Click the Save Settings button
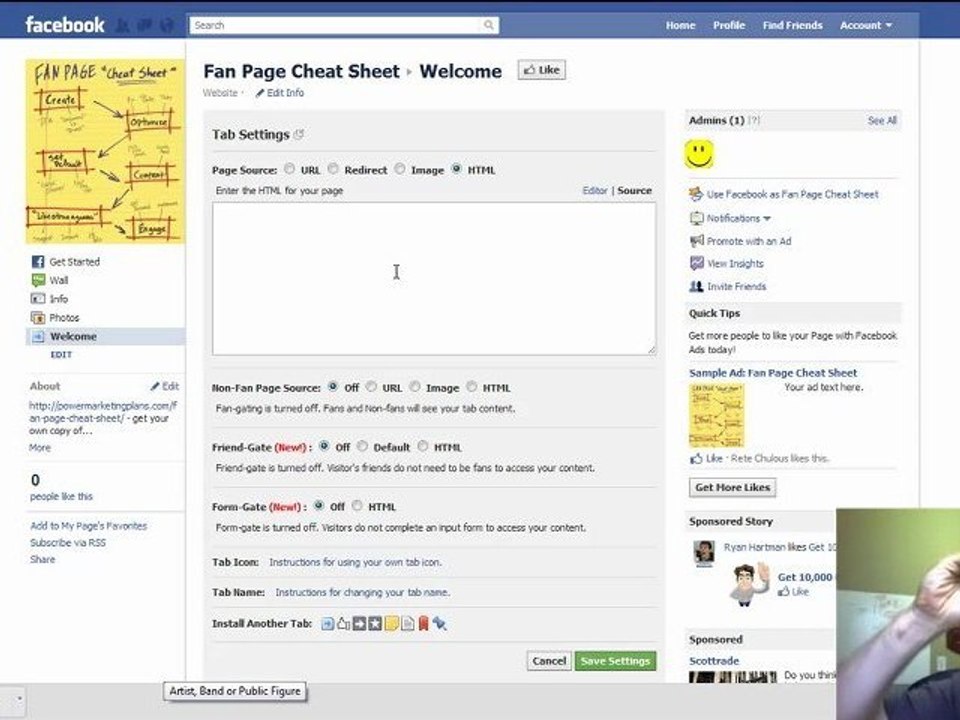Viewport: 960px width, 720px height. [615, 661]
